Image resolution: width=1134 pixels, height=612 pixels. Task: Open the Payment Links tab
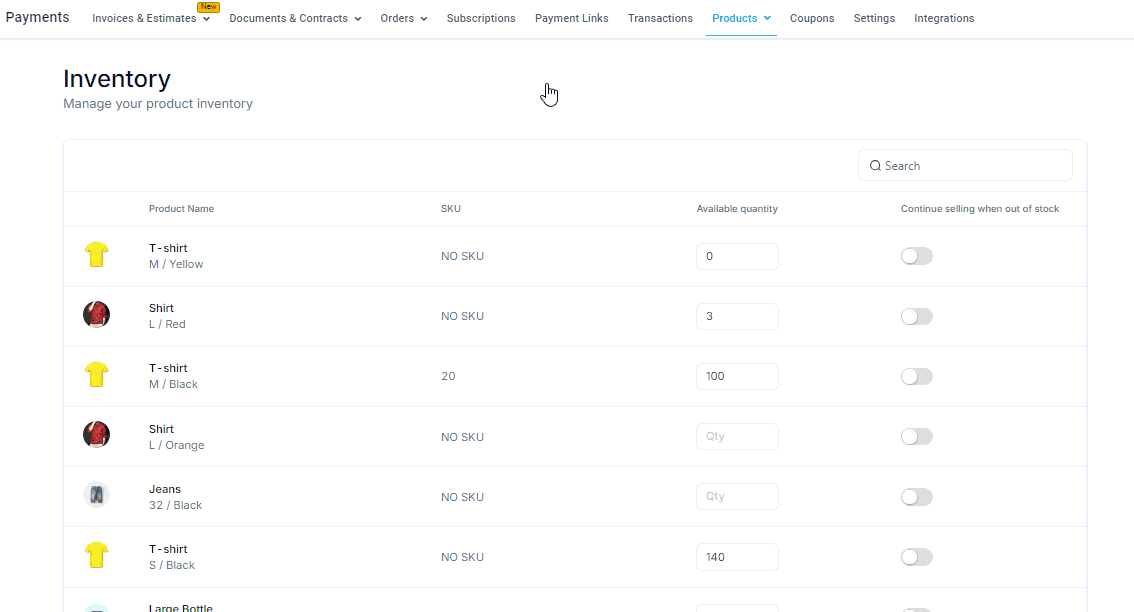tap(571, 19)
